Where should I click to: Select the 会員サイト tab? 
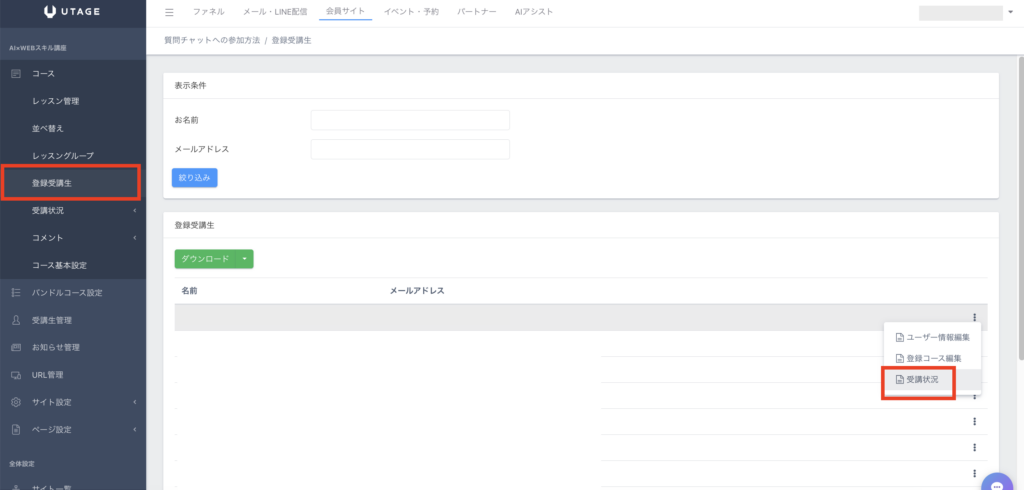pos(345,11)
